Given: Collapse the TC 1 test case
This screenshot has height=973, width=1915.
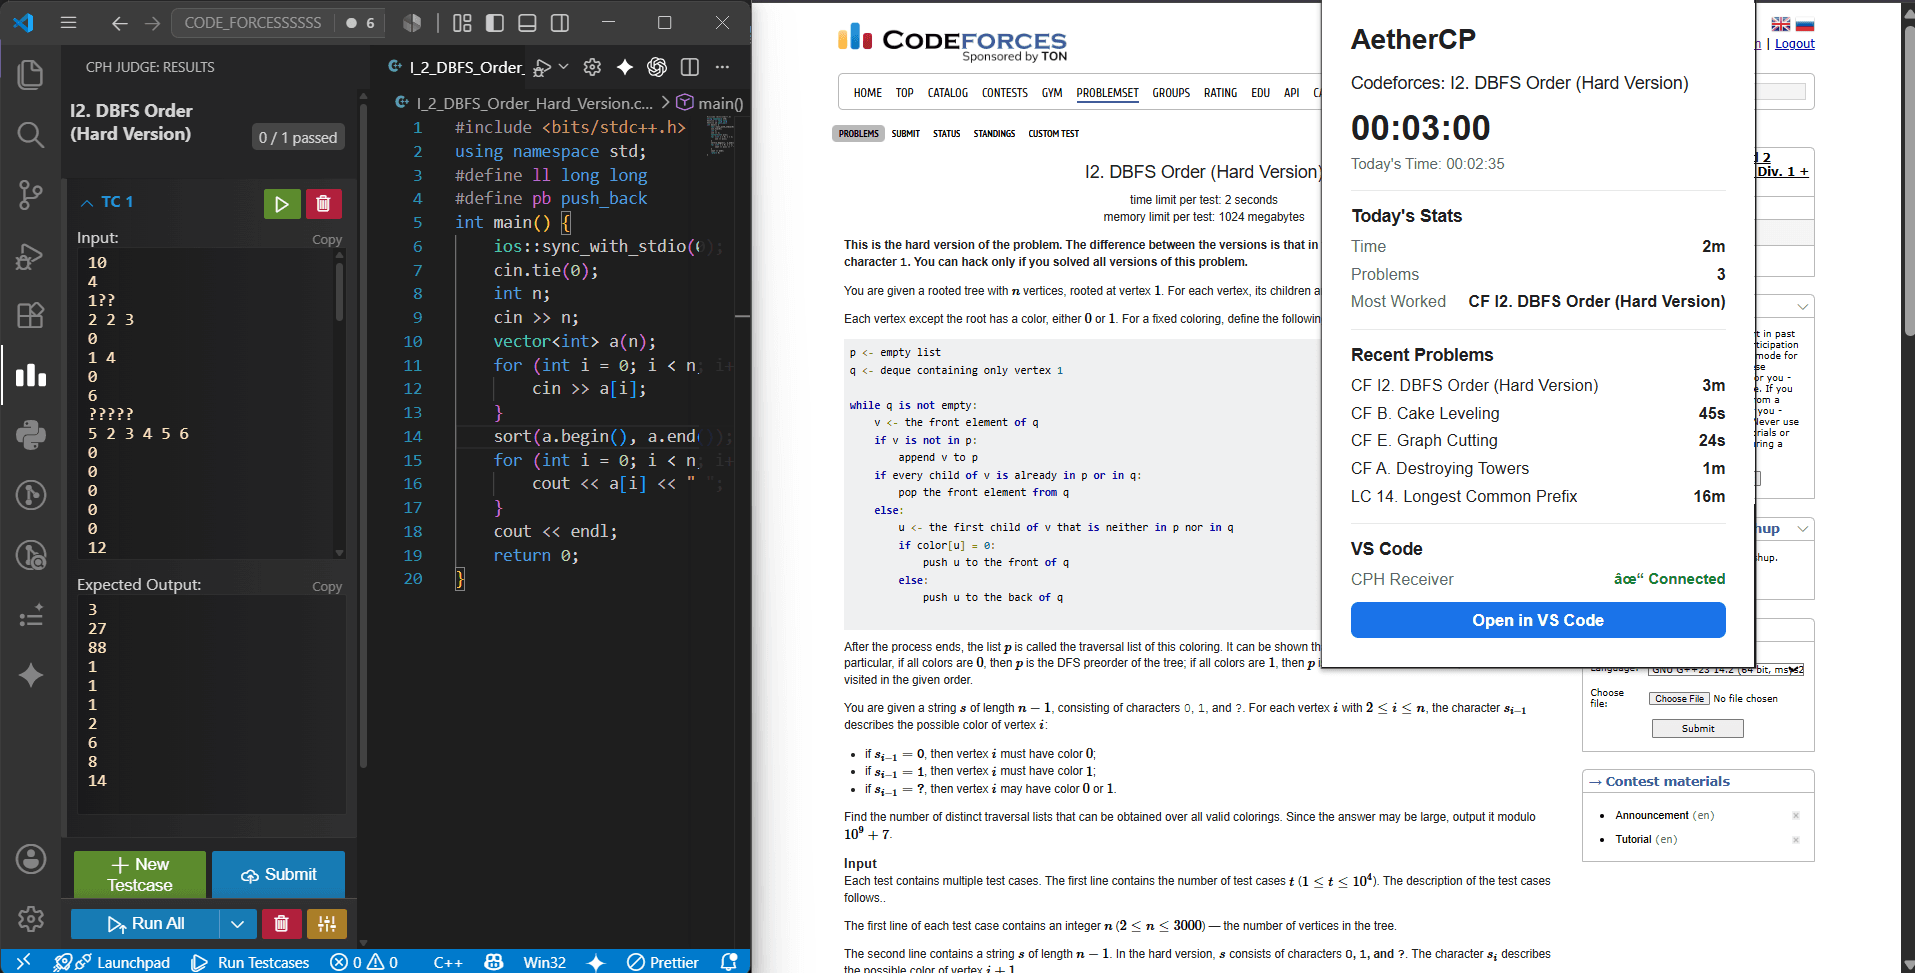Looking at the screenshot, I should [x=87, y=202].
